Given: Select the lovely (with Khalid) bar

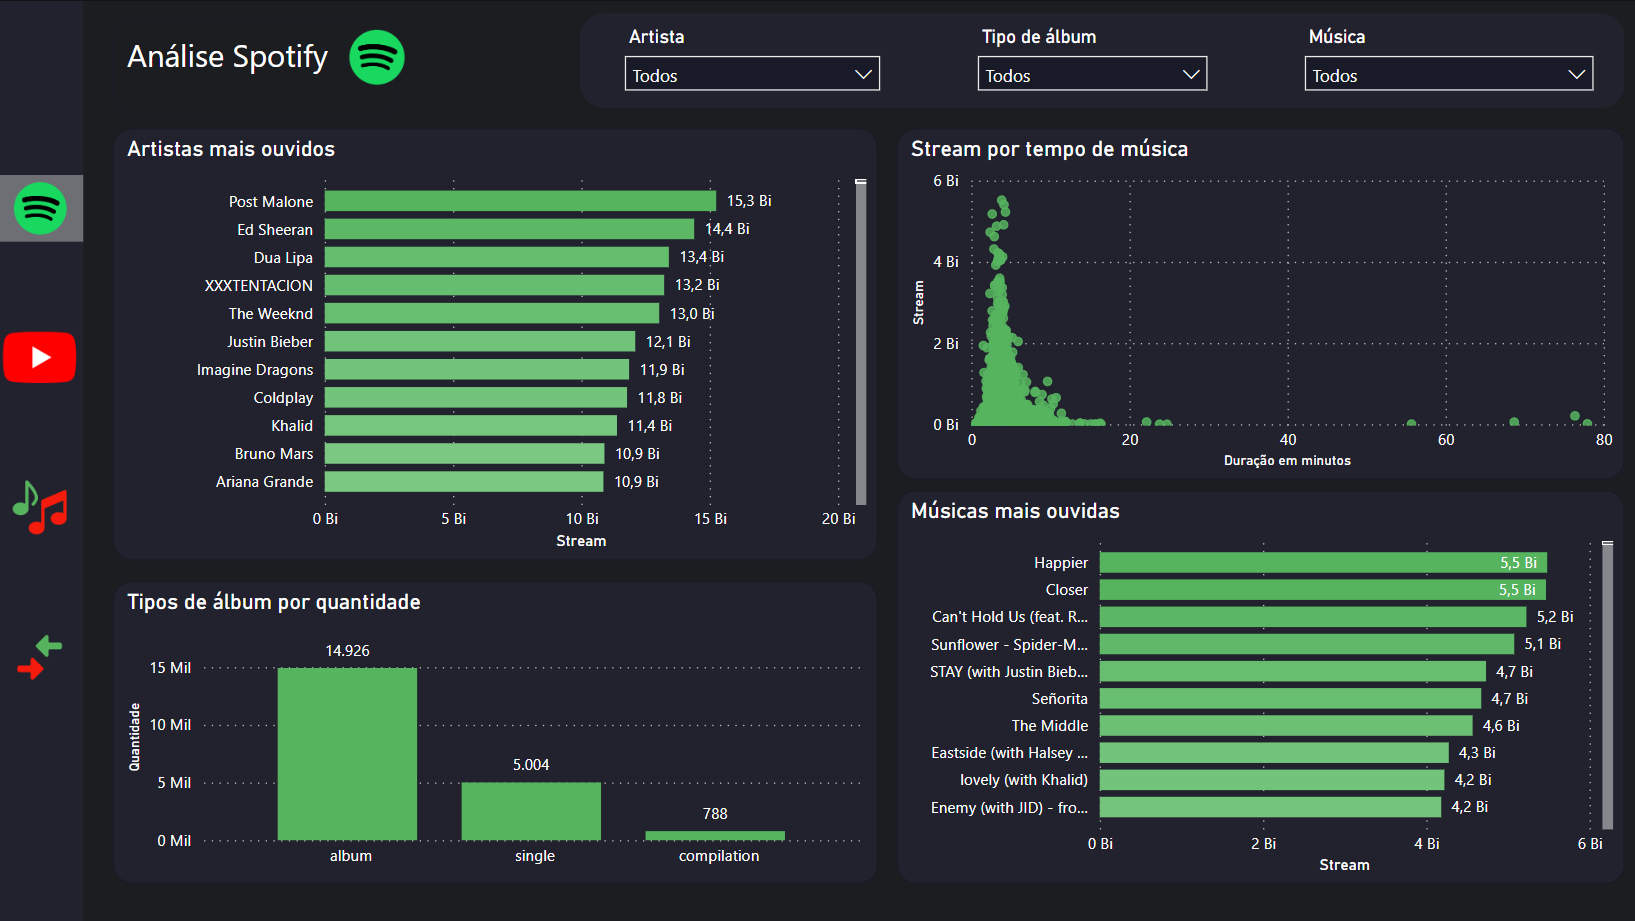Looking at the screenshot, I should [x=1272, y=779].
